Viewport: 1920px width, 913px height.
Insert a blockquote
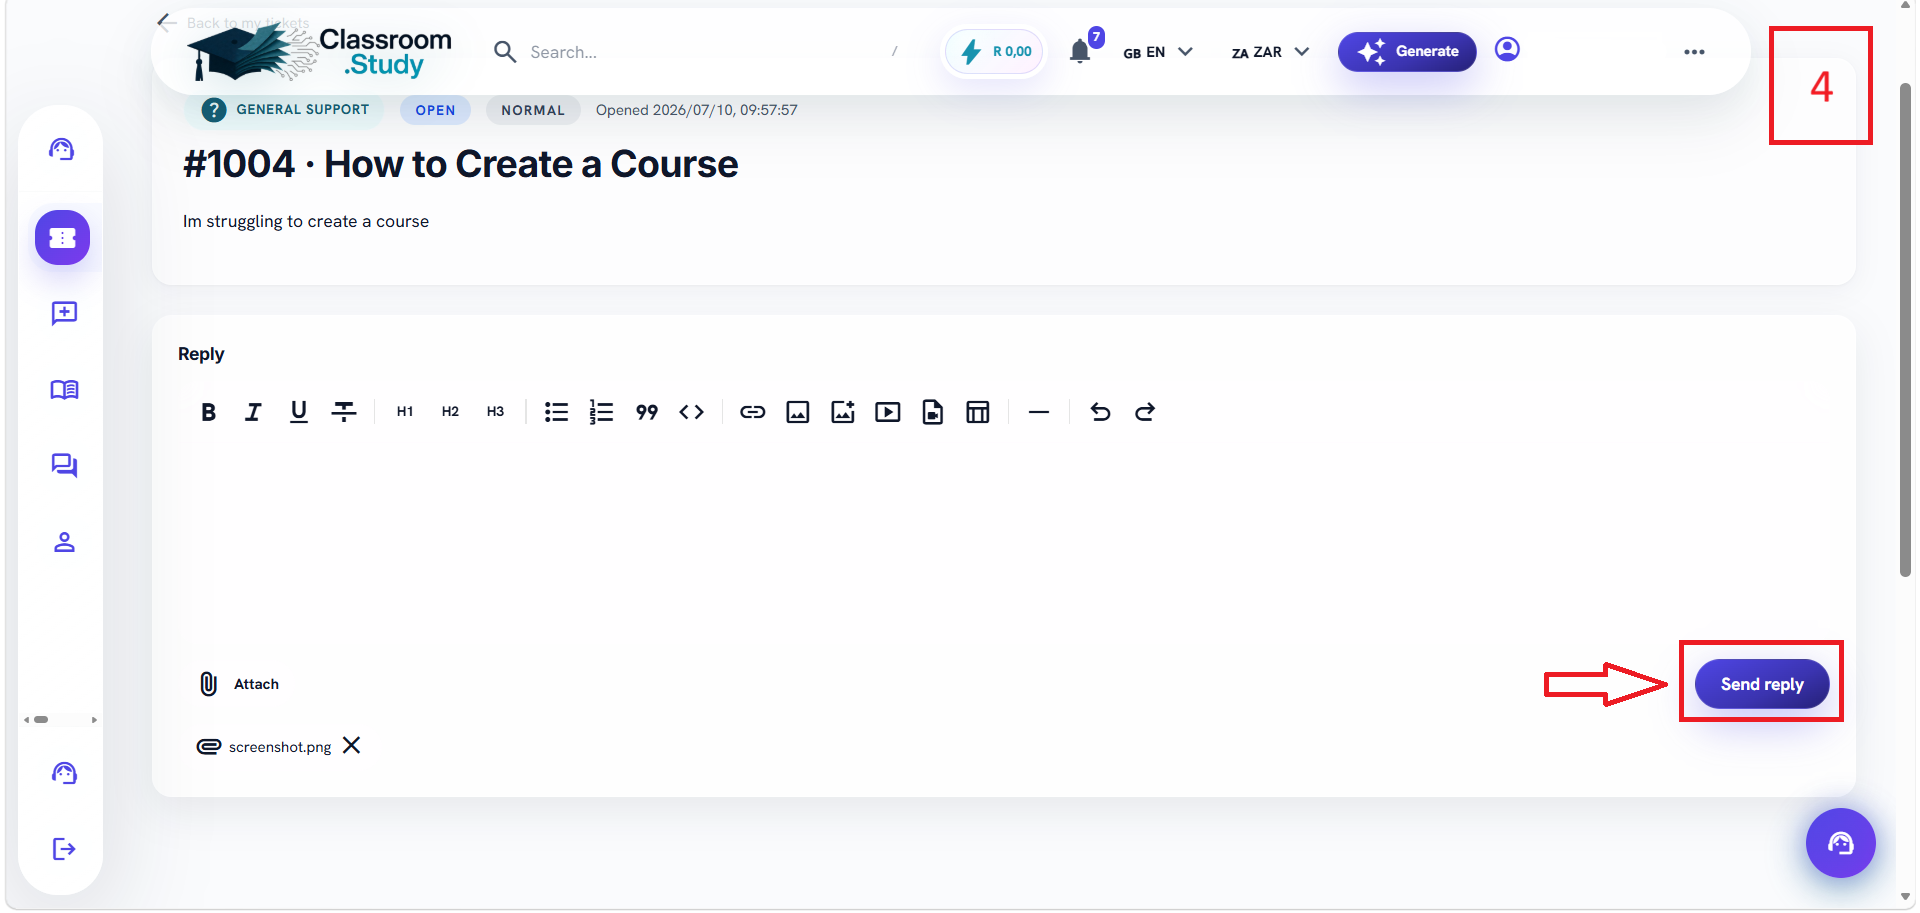coord(646,412)
